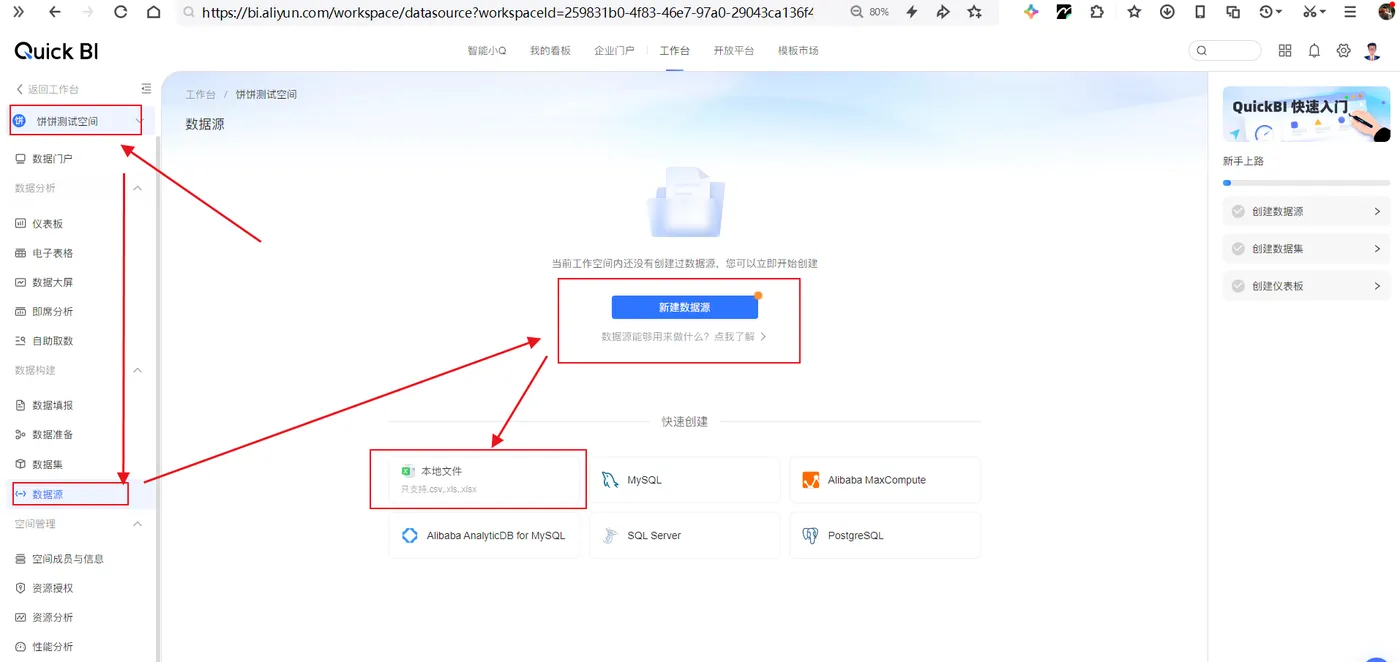Open the browser downloads icon
1400x662 pixels.
point(1167,12)
